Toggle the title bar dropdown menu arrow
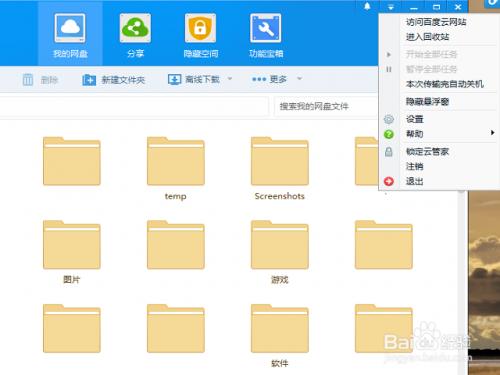 391,7
